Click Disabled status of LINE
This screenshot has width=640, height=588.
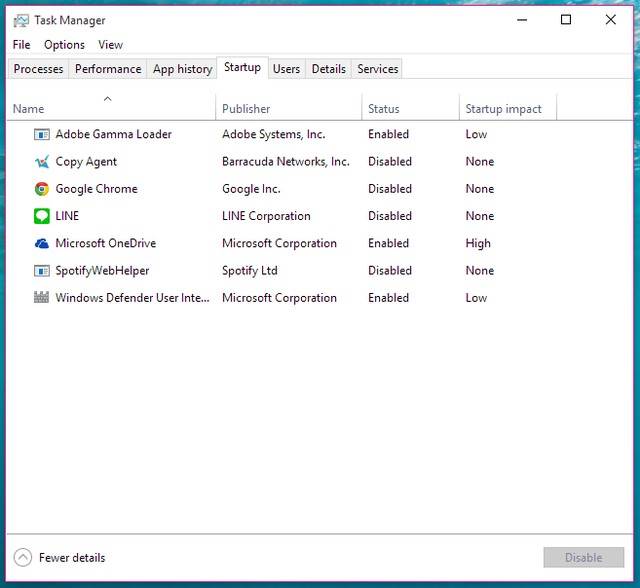pos(390,216)
